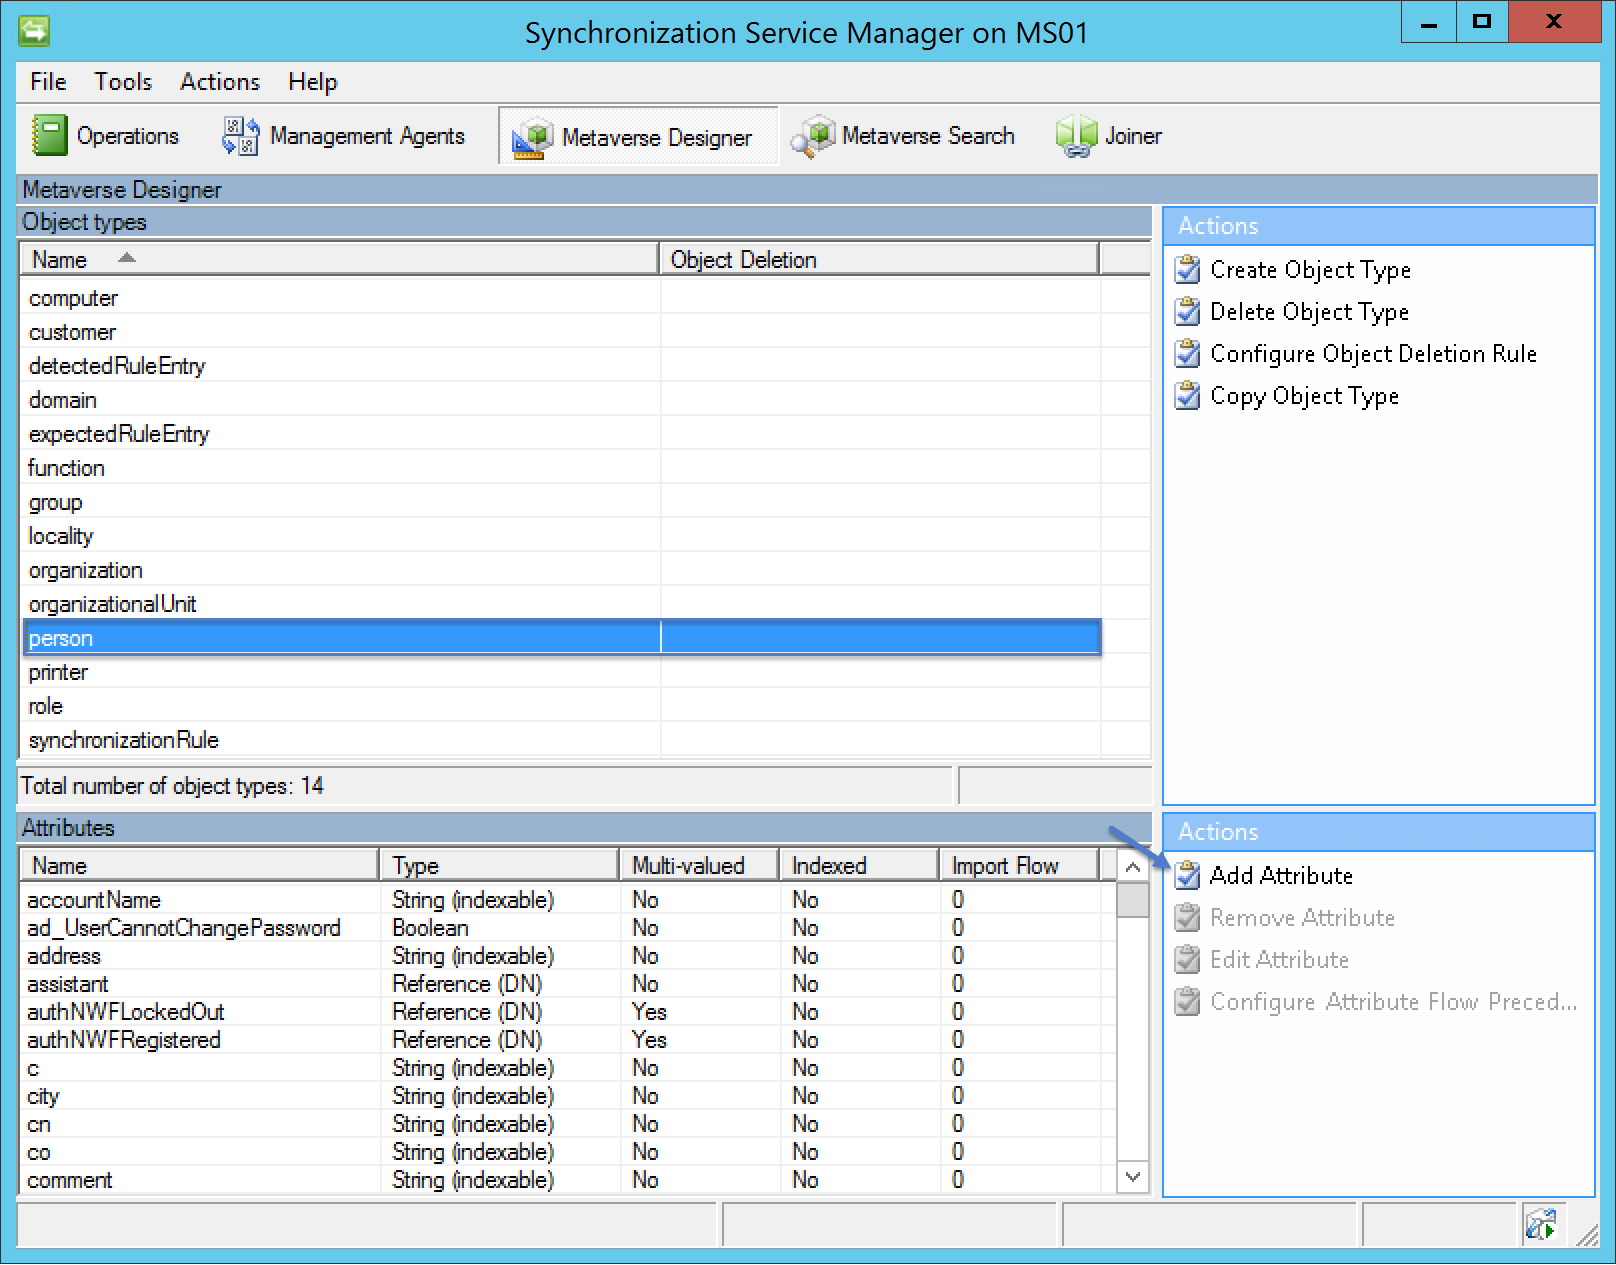Image resolution: width=1616 pixels, height=1265 pixels.
Task: Click the Import Flow column header
Action: 1019,866
